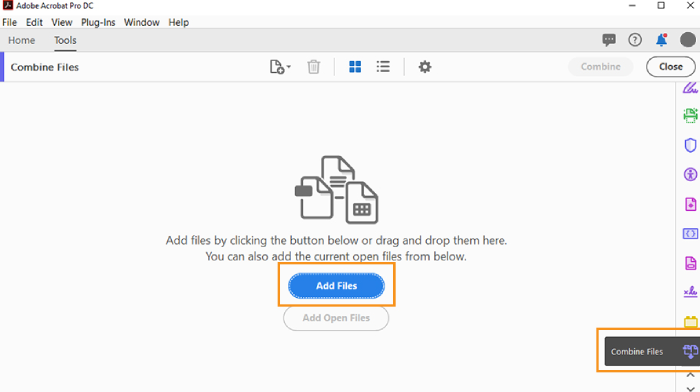Click the Help question mark icon
This screenshot has width=700, height=392.
635,40
